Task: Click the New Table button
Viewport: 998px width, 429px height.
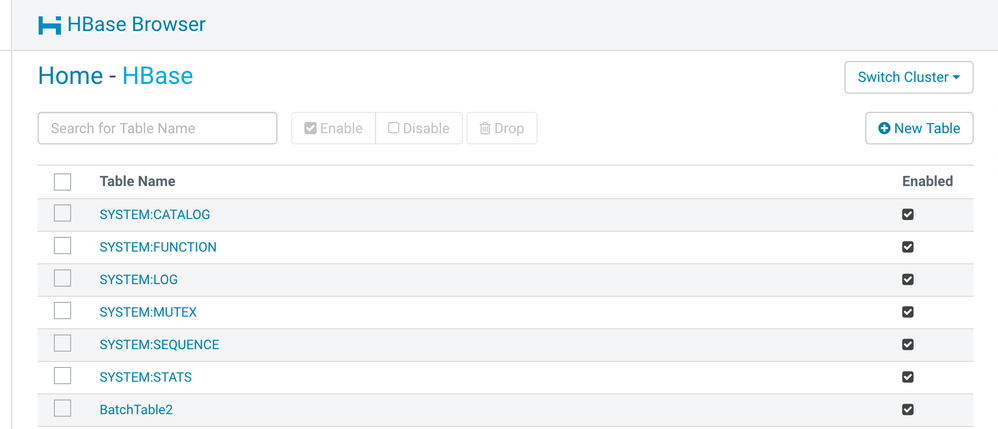Action: click(x=919, y=129)
